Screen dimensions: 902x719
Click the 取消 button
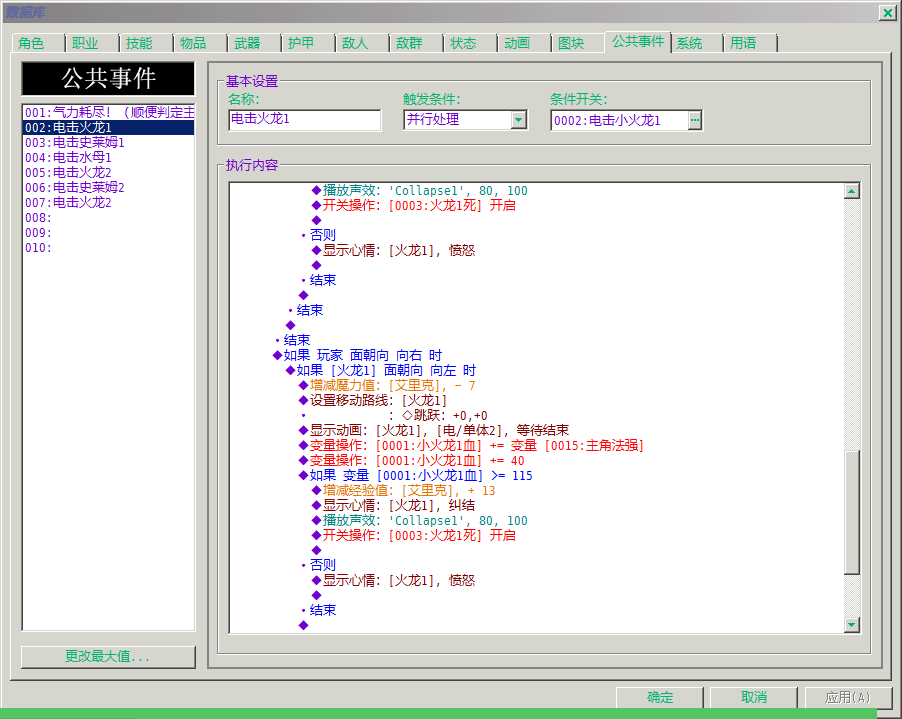click(x=754, y=697)
